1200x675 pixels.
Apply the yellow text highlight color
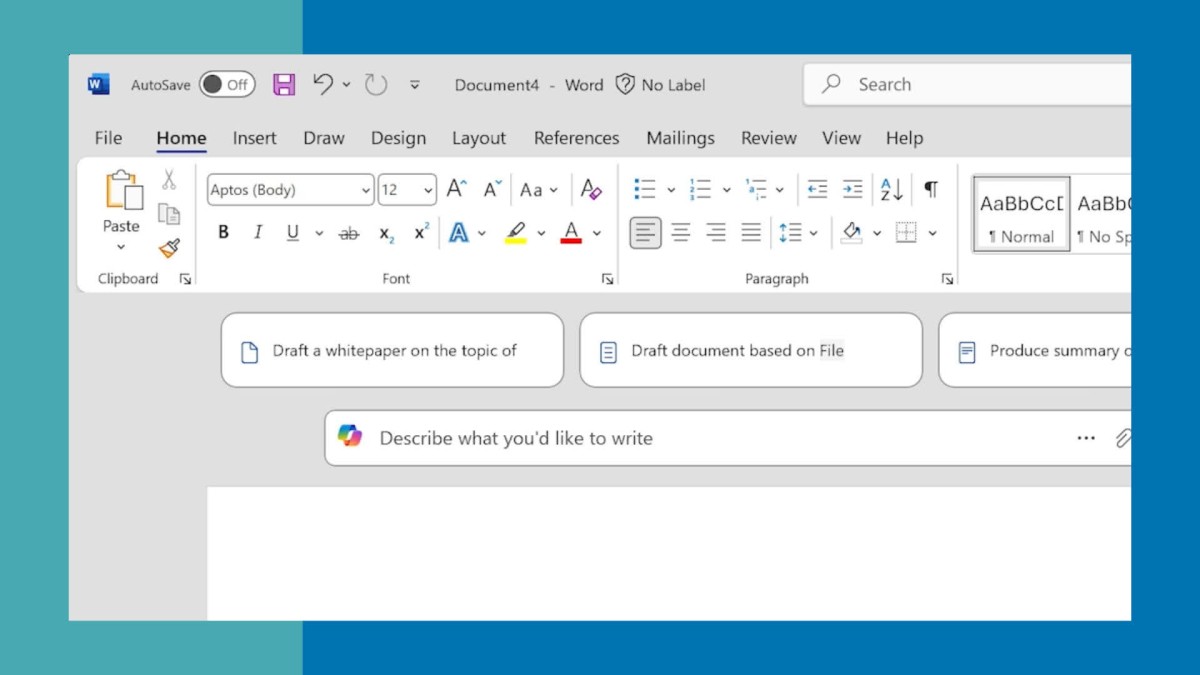[515, 233]
